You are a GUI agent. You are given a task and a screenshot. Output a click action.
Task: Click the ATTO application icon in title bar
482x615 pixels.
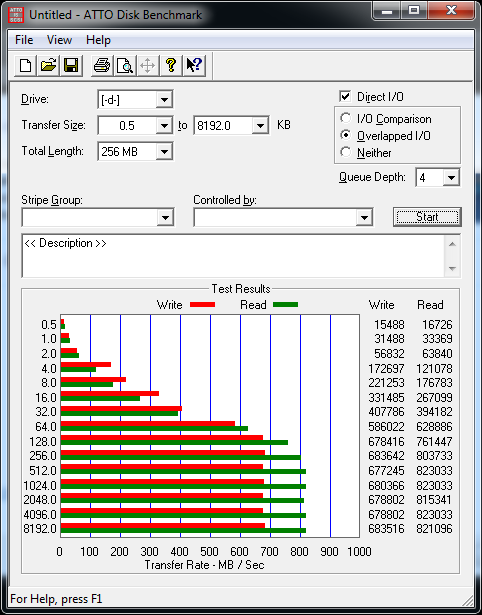(16, 15)
